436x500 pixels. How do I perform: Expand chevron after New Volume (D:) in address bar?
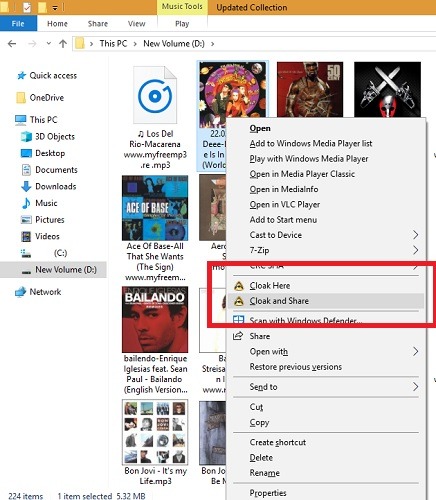[x=212, y=44]
